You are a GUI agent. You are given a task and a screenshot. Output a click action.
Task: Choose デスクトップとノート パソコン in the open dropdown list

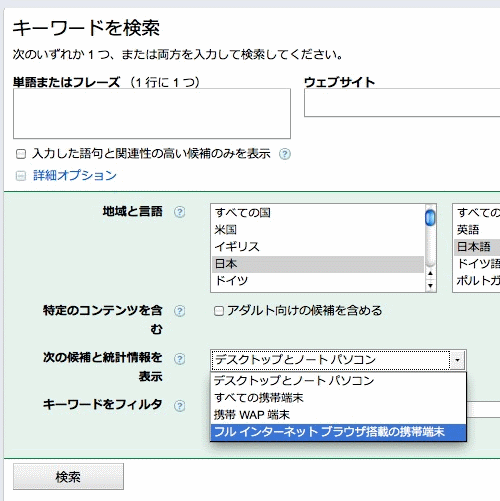click(x=338, y=381)
